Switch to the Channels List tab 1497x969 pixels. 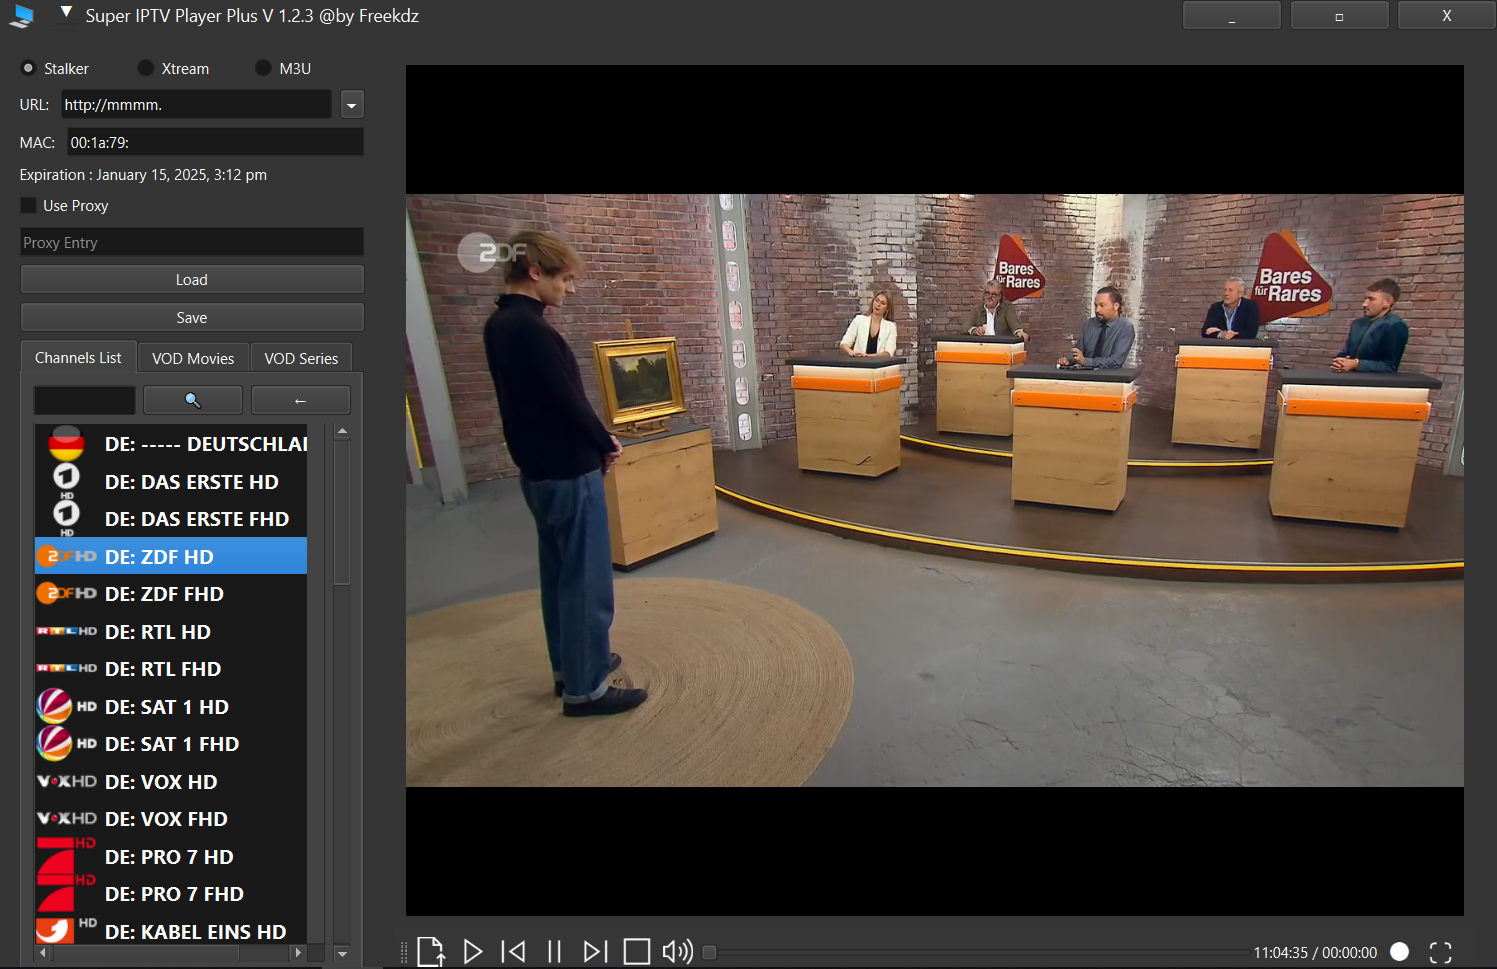click(78, 357)
